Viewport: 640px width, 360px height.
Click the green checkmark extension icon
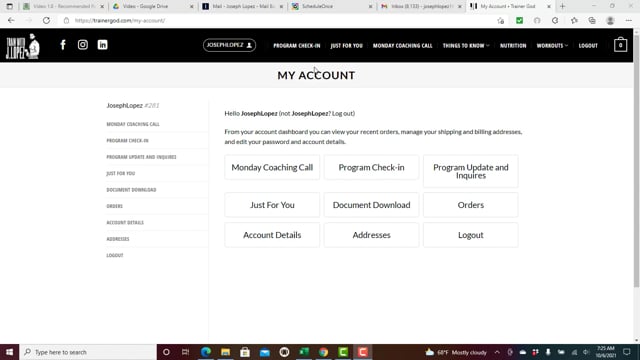click(x=519, y=20)
